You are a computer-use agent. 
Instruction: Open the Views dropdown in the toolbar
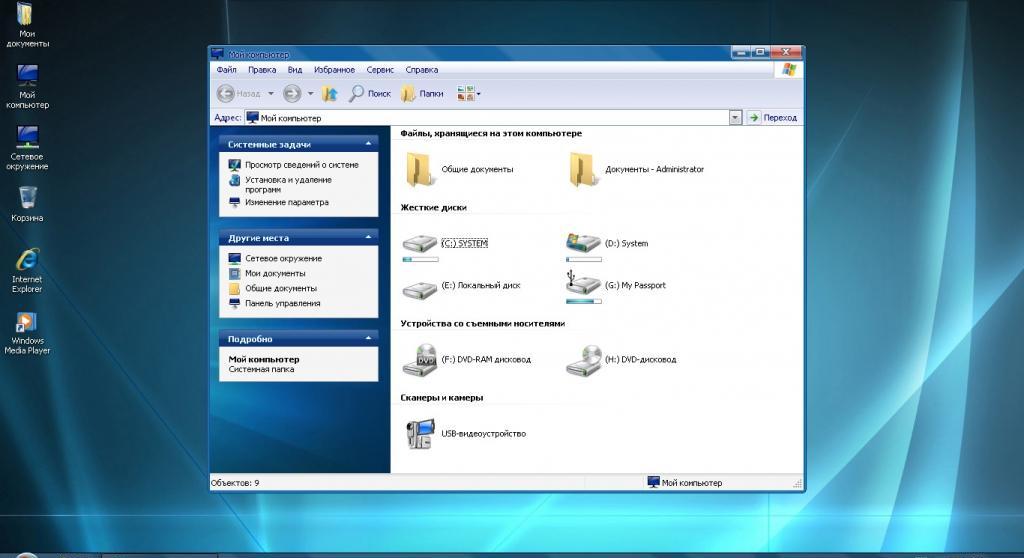(469, 93)
